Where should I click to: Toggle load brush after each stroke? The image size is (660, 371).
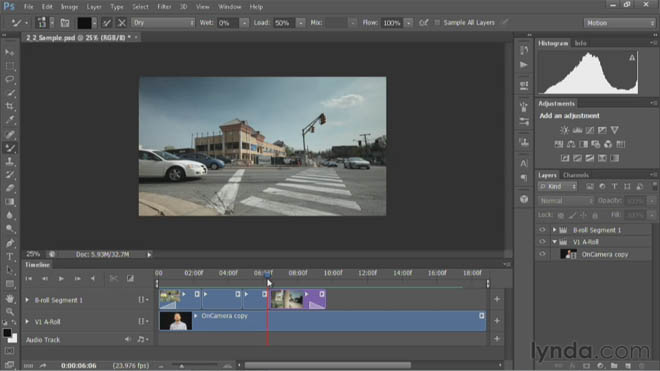click(x=107, y=23)
